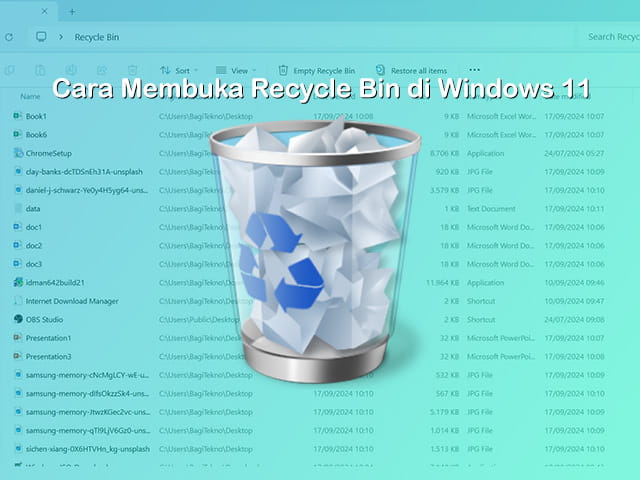Click date 10/09/2024 09:46 in idman642build21 row

click(x=574, y=282)
